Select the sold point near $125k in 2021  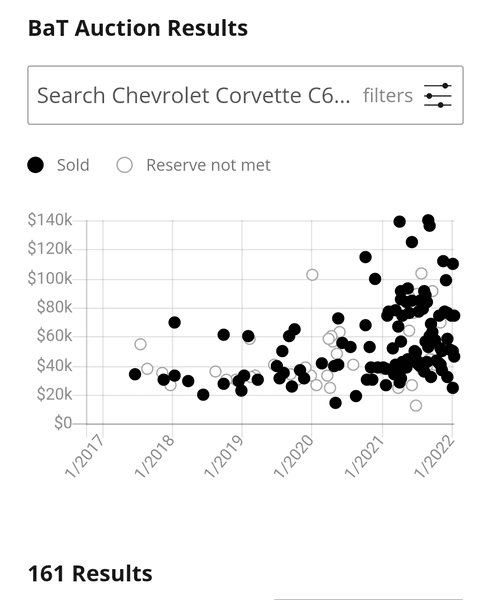pyautogui.click(x=412, y=242)
